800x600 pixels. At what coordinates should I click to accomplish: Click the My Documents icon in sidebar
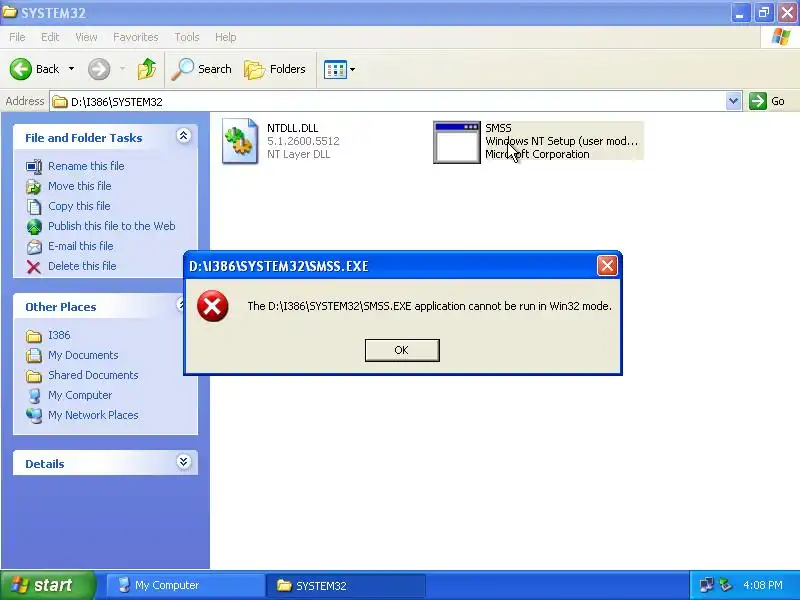pos(34,355)
